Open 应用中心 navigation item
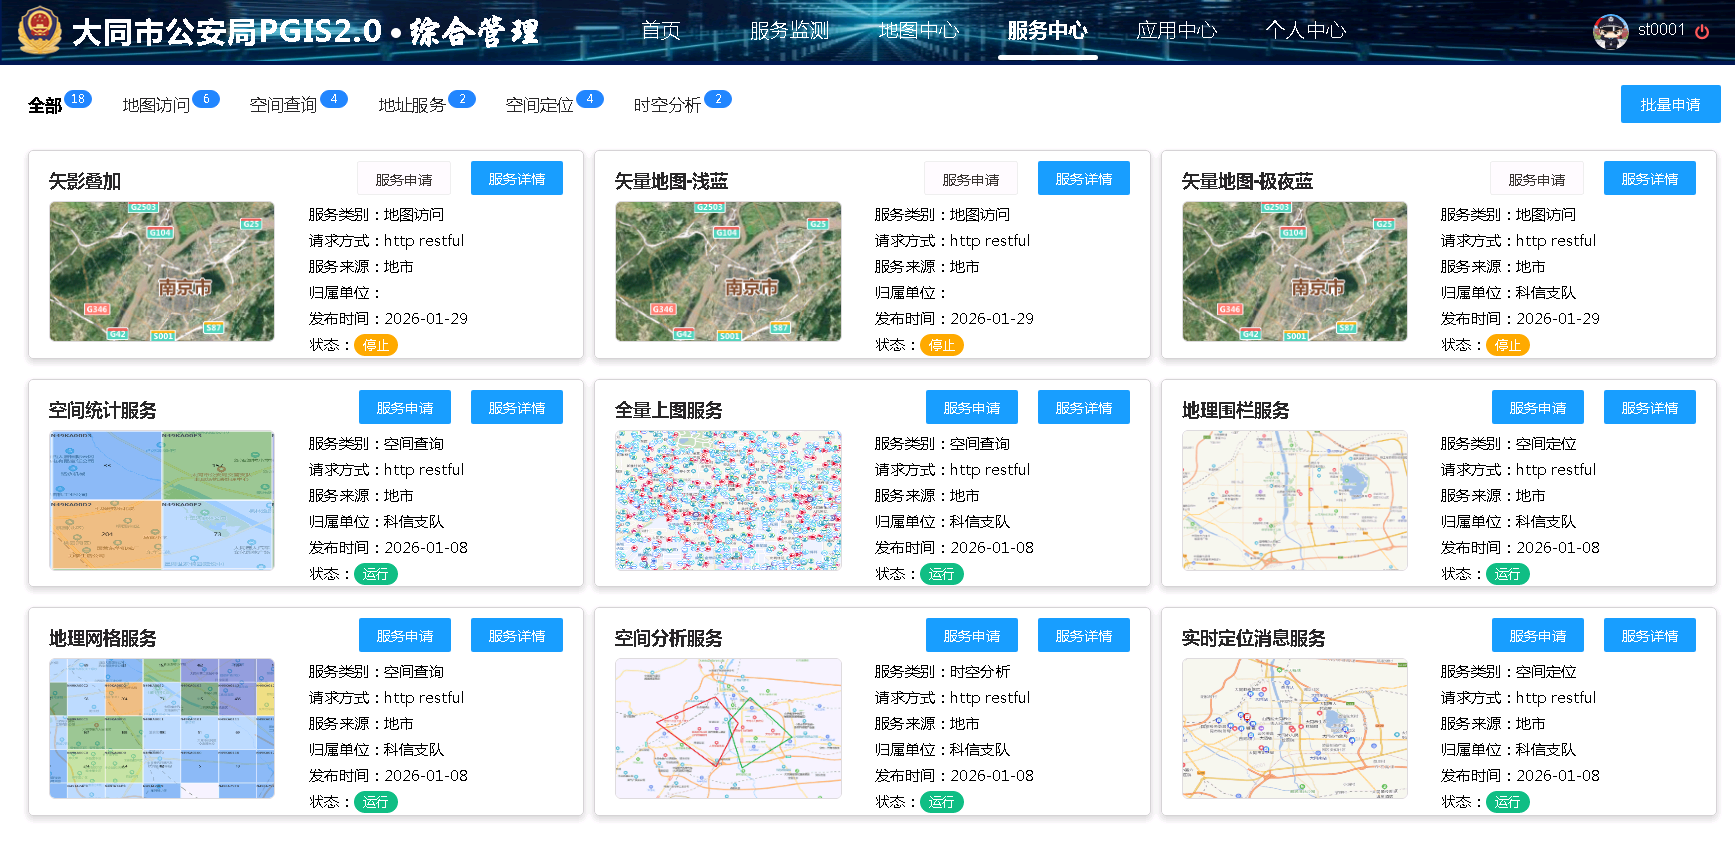 (x=1177, y=31)
